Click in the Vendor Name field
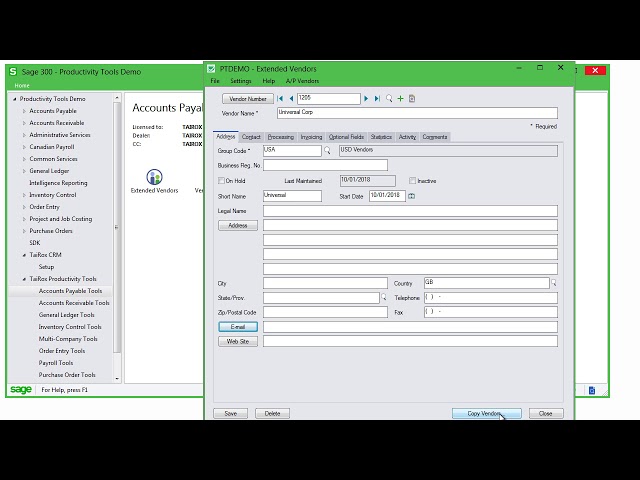This screenshot has height=480, width=640. click(417, 113)
